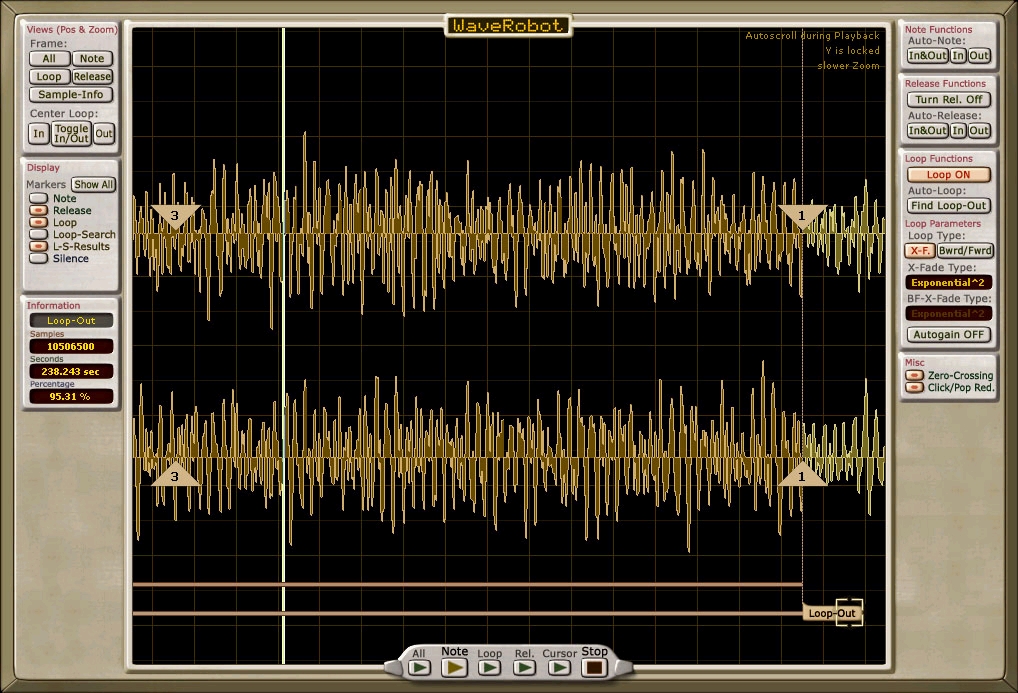Click marker 3 triangle on the upper waveform
The width and height of the screenshot is (1018, 693).
coord(175,217)
